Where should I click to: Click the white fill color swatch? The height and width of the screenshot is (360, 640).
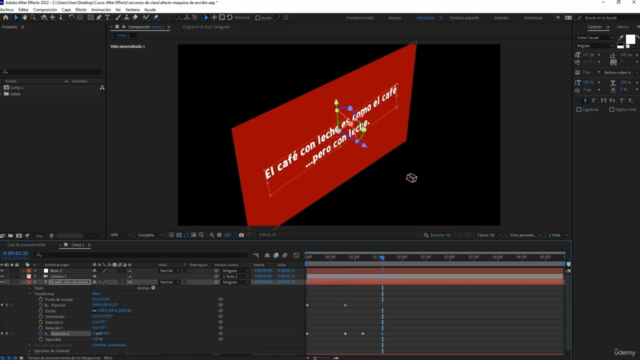[x=631, y=39]
